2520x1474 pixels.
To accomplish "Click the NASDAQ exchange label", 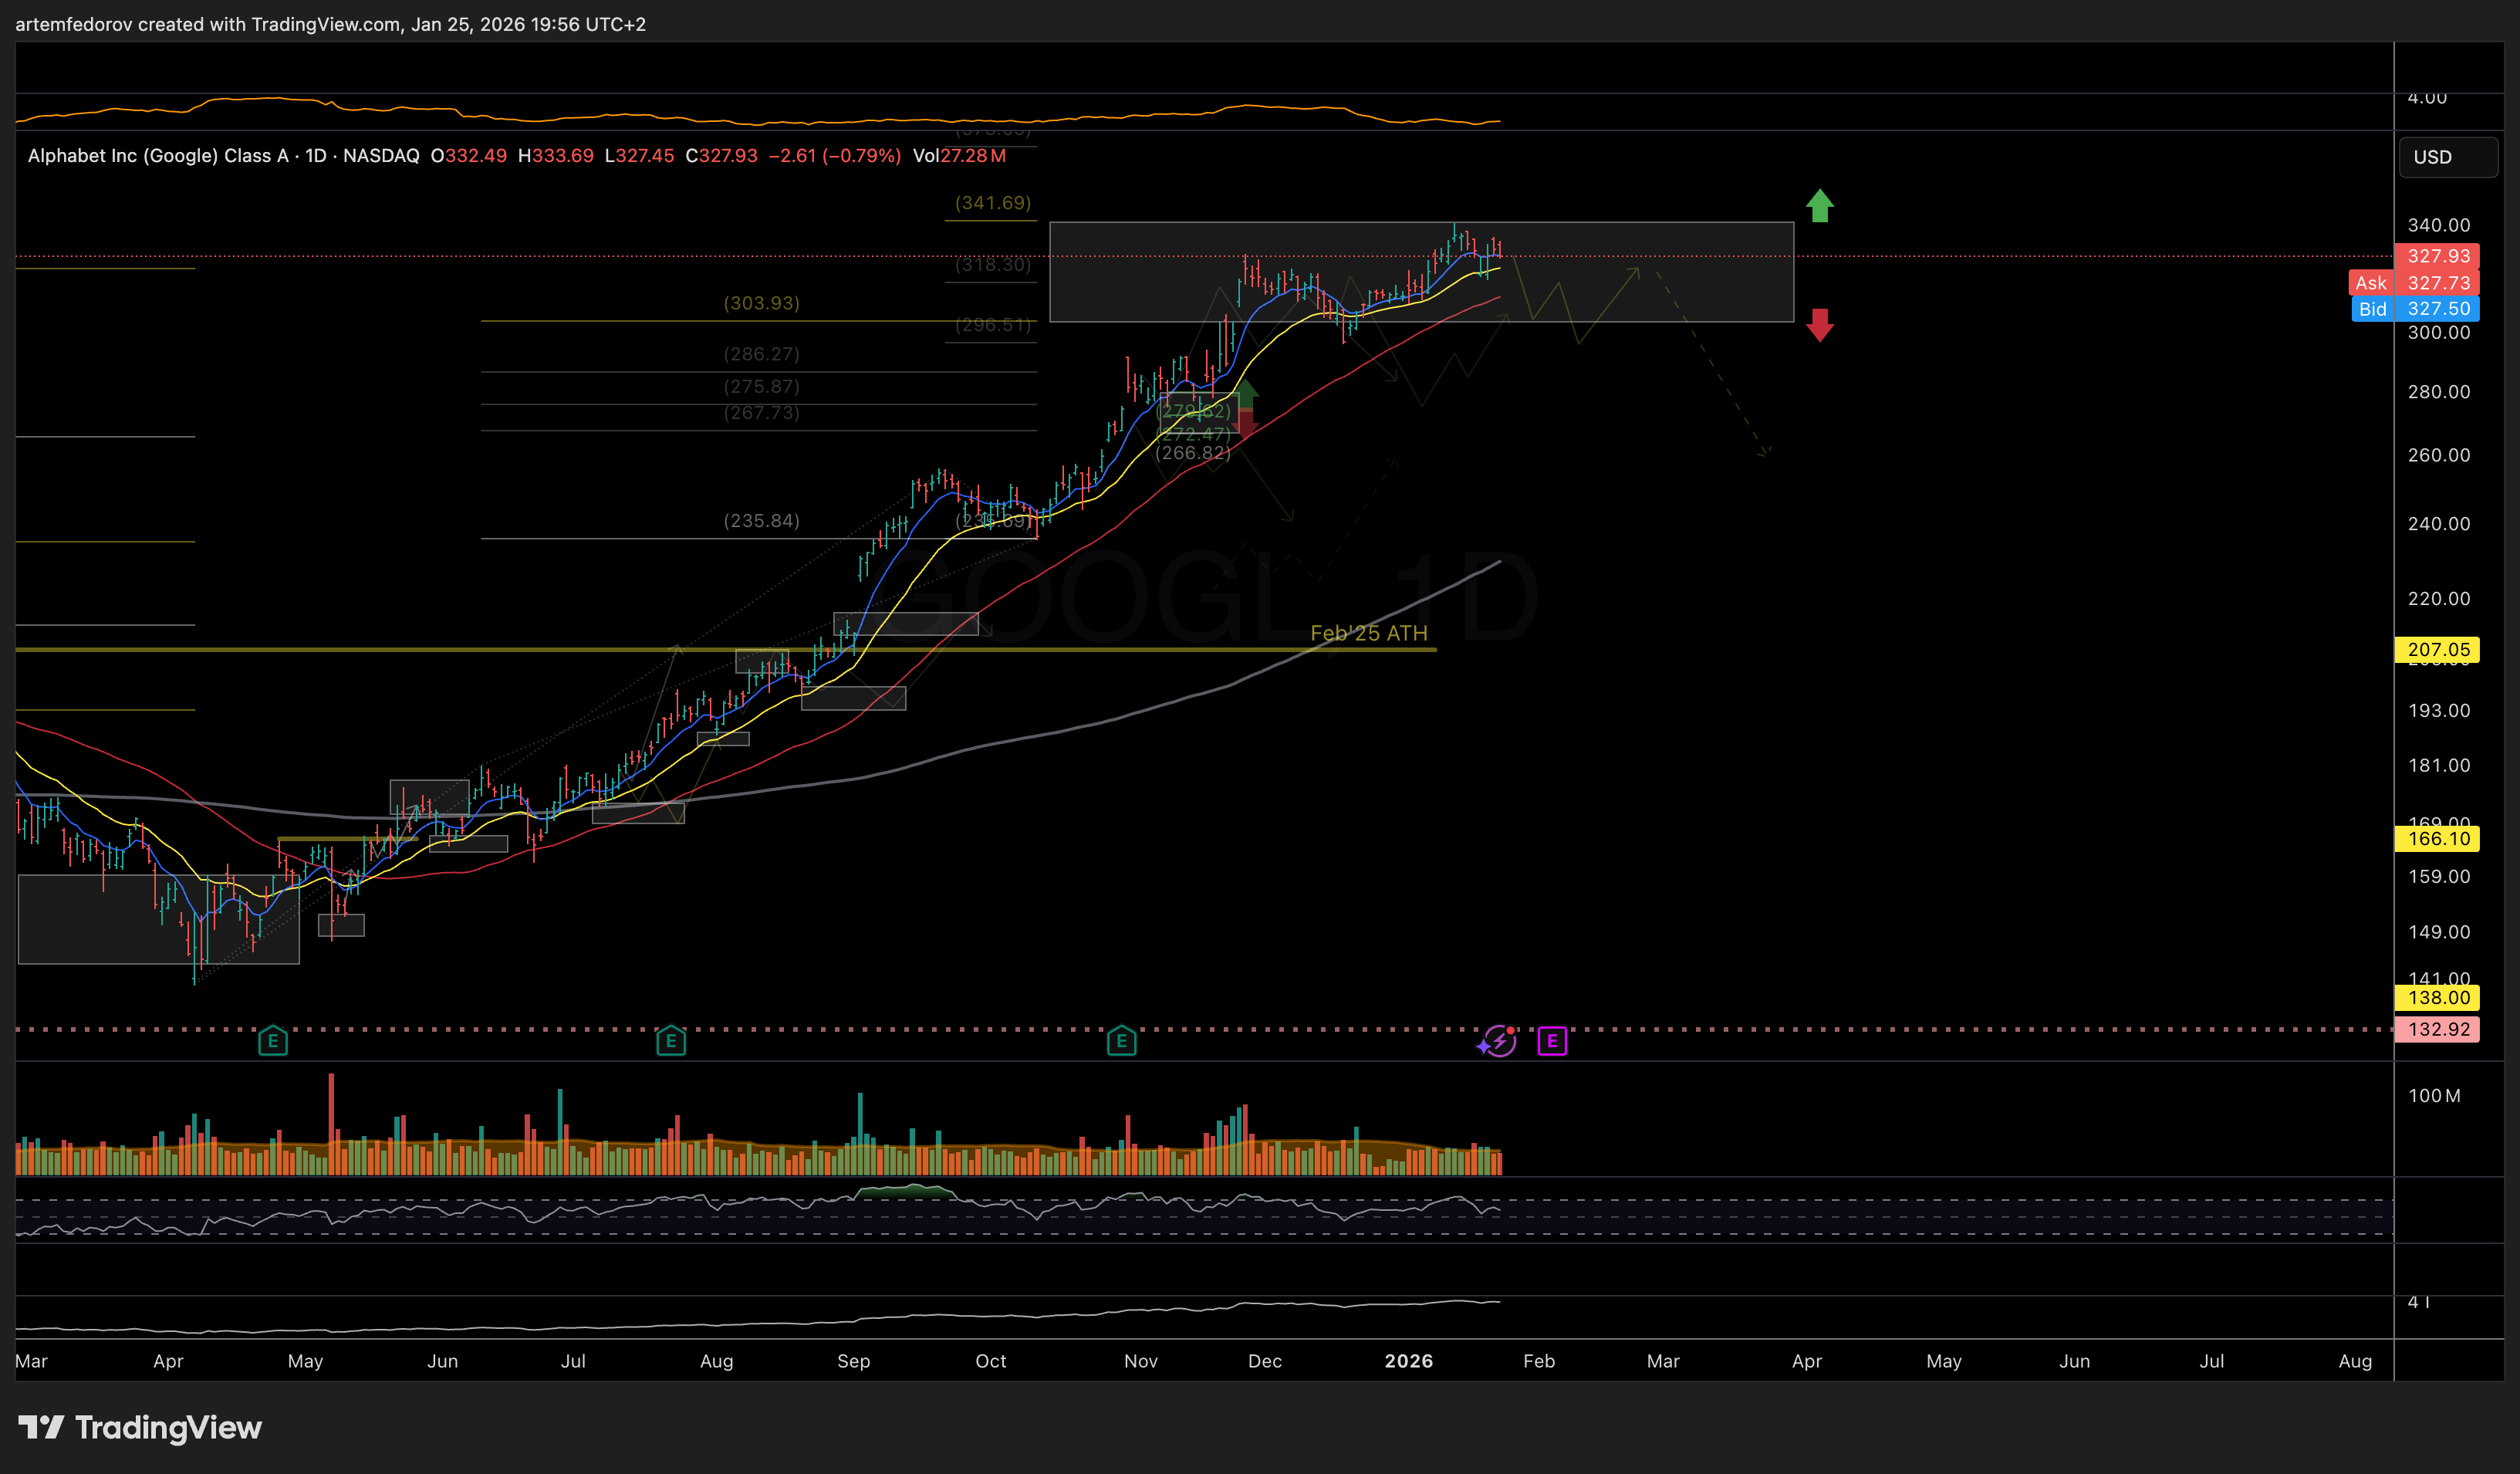I will click(x=381, y=156).
